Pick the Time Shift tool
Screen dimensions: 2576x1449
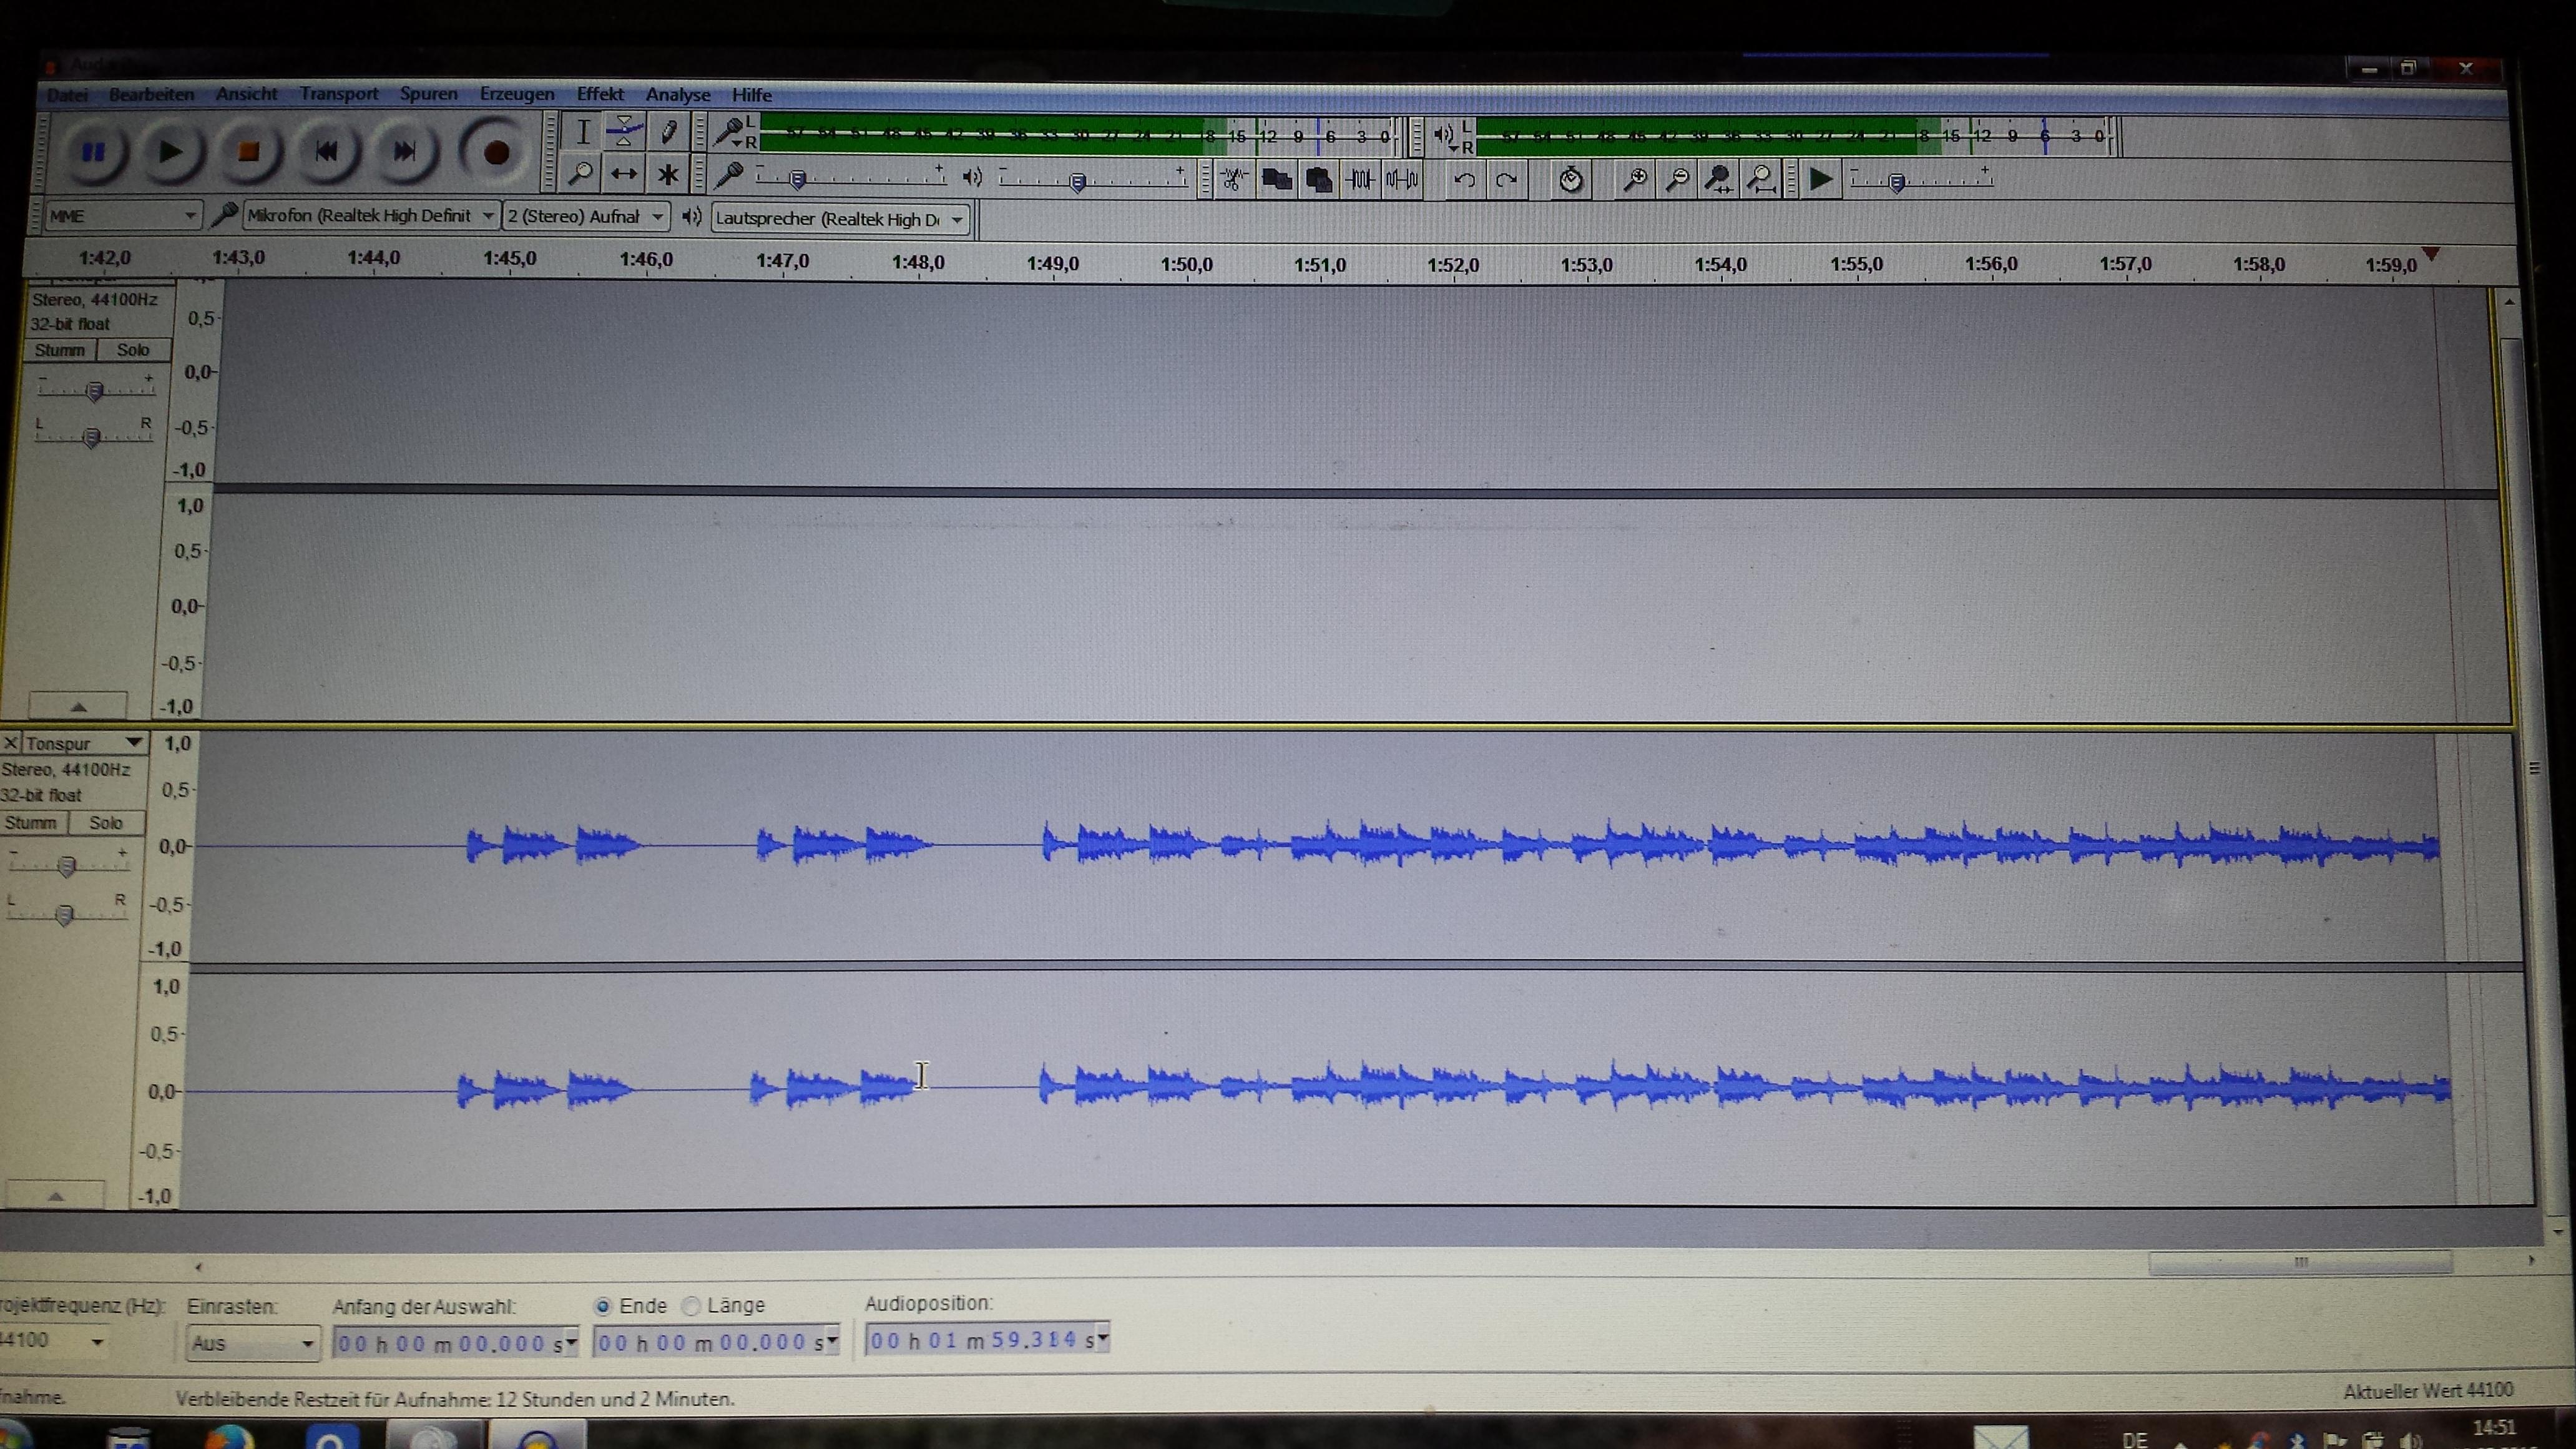[624, 175]
